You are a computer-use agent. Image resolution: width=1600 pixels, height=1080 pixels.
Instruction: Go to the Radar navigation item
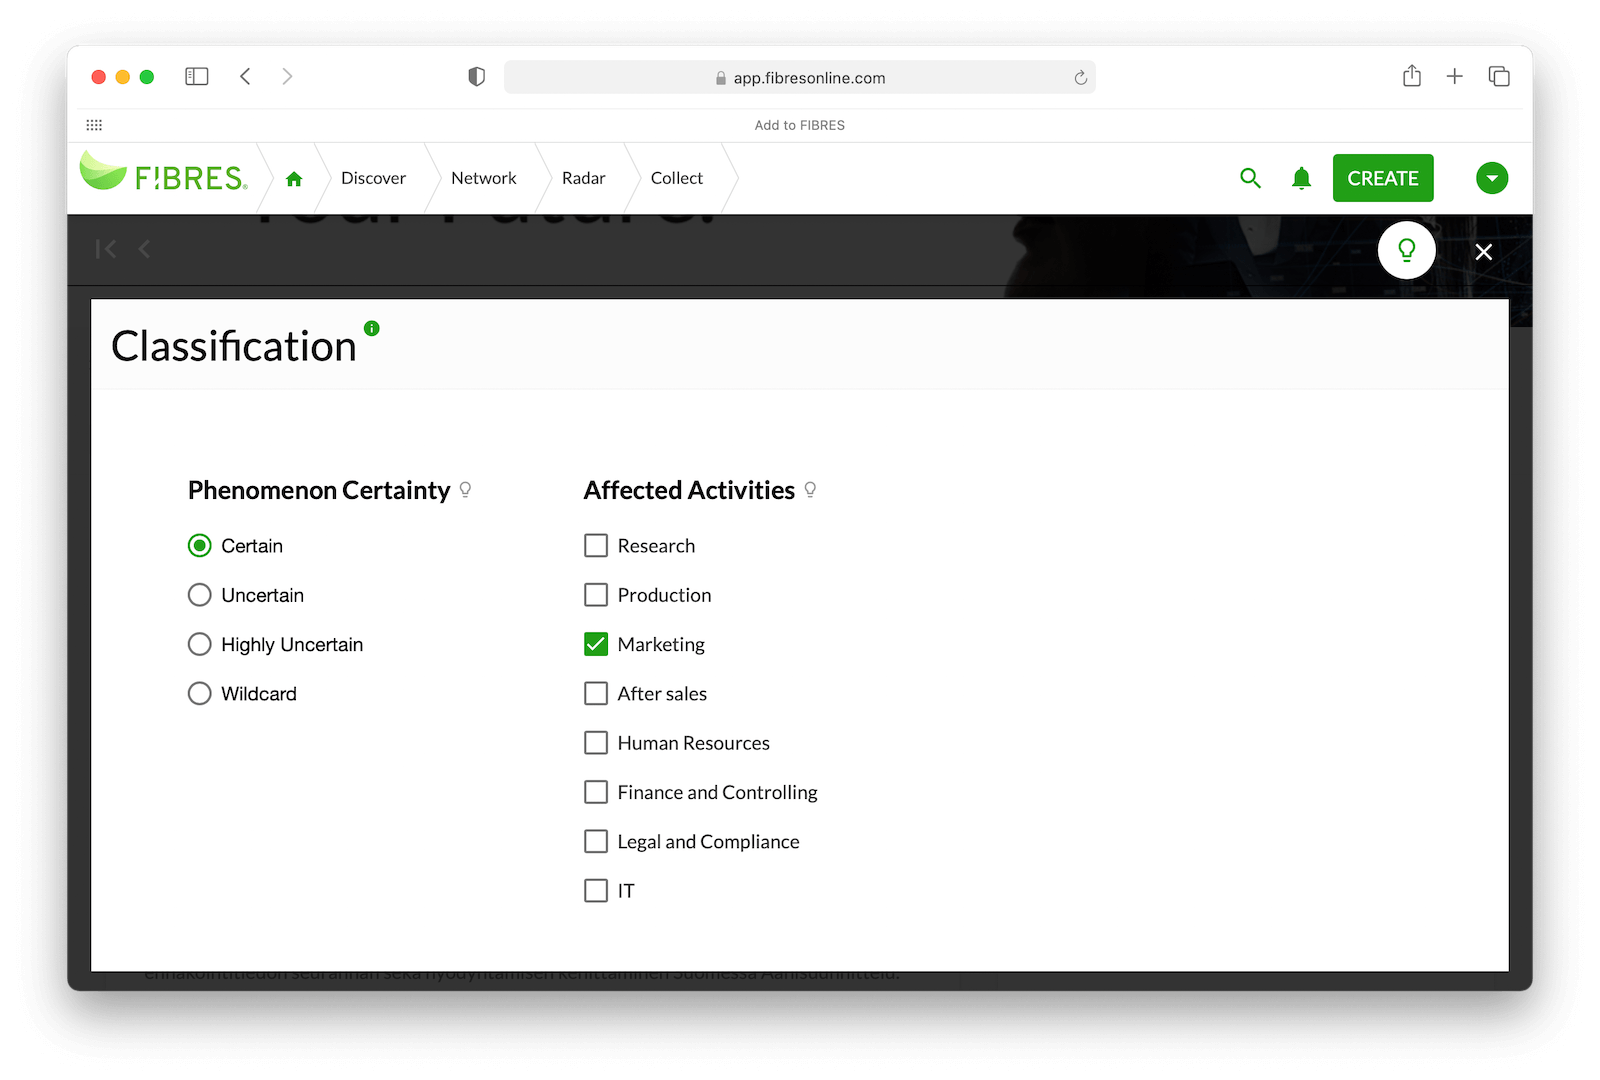tap(583, 178)
